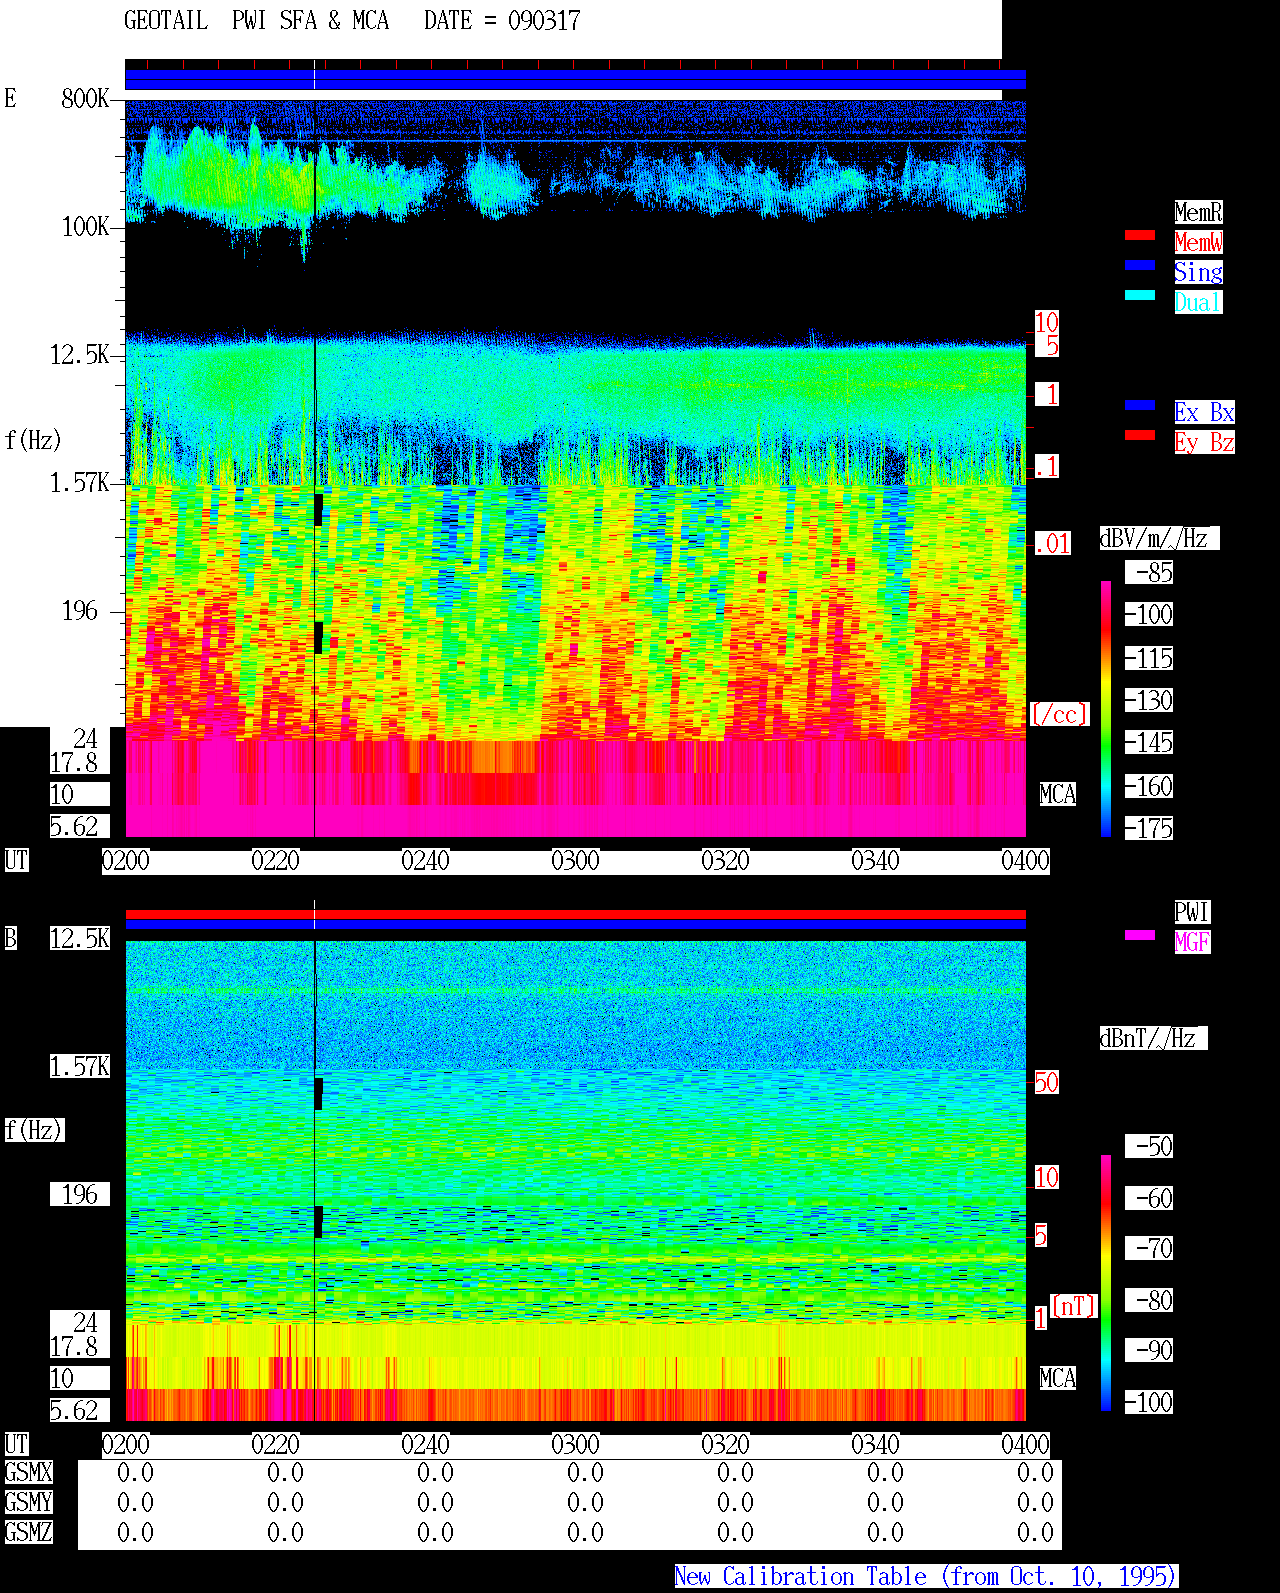Click the dBnT/√Hz unit label
Screen dimensions: 1280x1593
1153,1038
